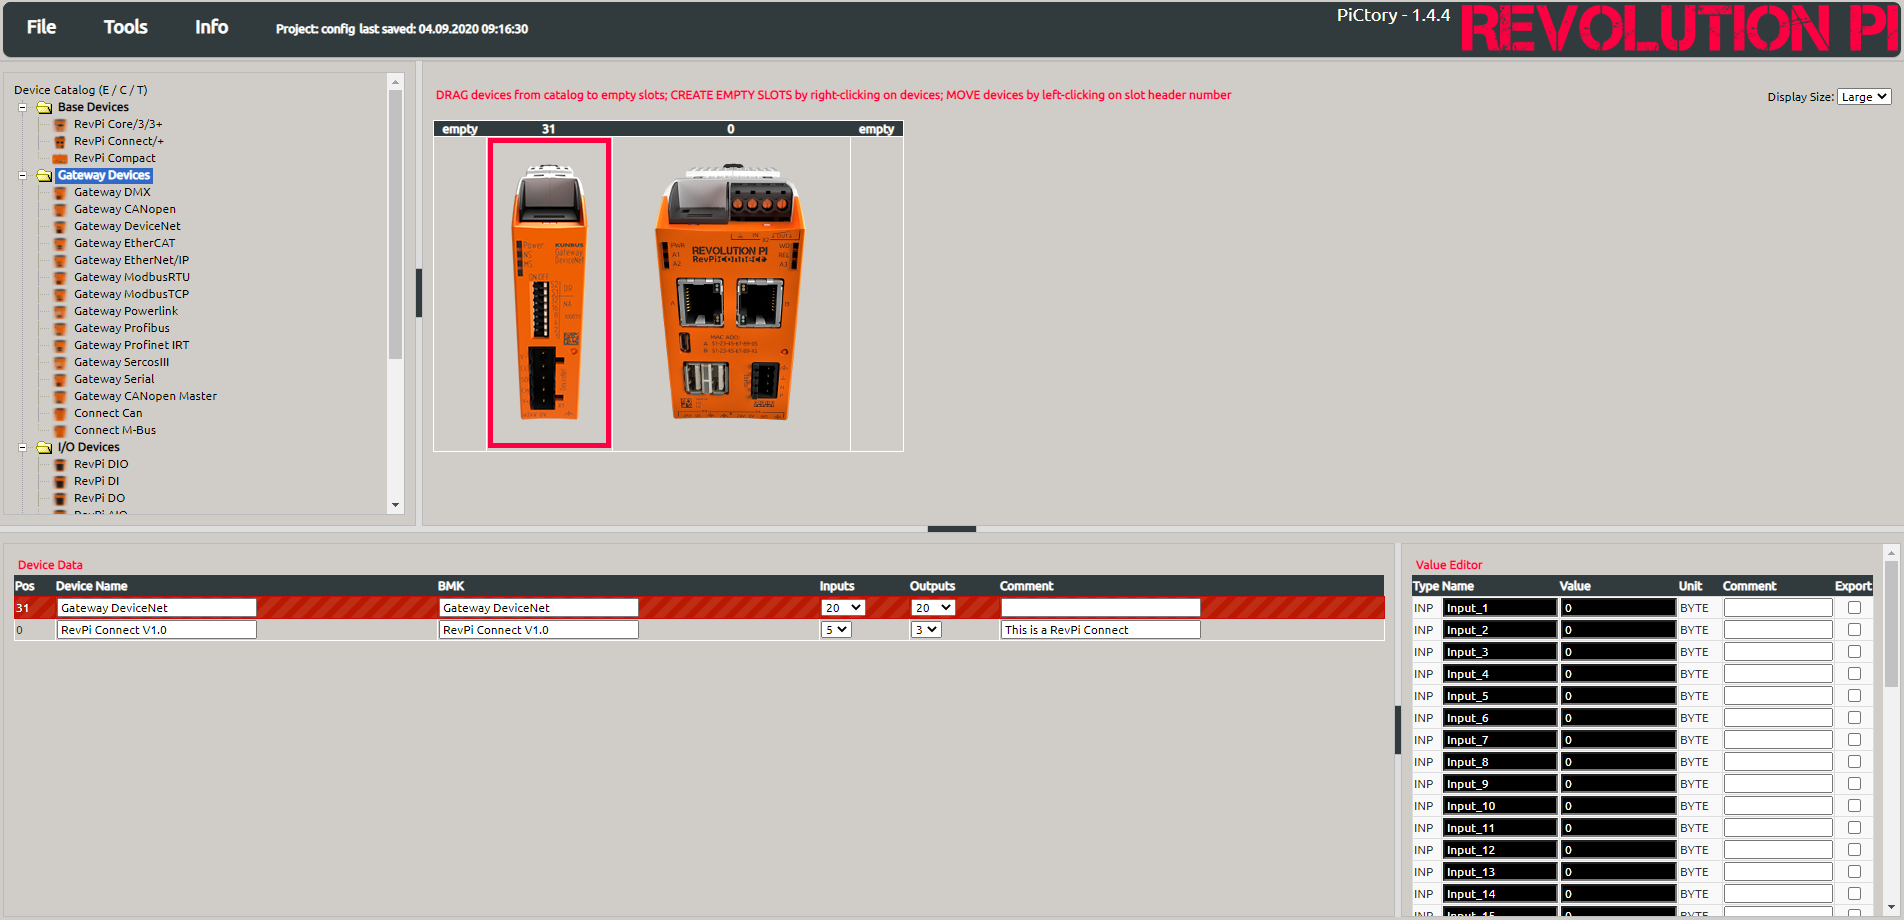1904x920 pixels.
Task: Click the Gateway Profinet IRT device icon
Action: [60, 345]
